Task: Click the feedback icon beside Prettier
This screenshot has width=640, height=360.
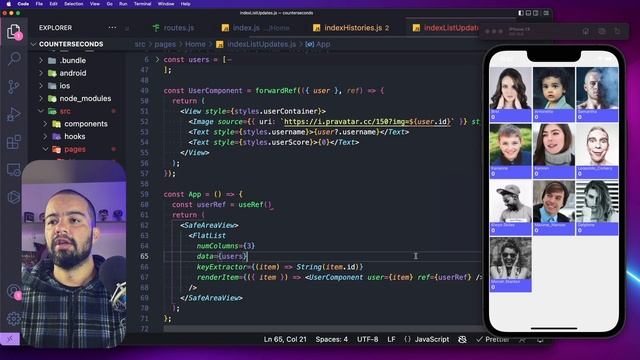Action: pos(522,339)
